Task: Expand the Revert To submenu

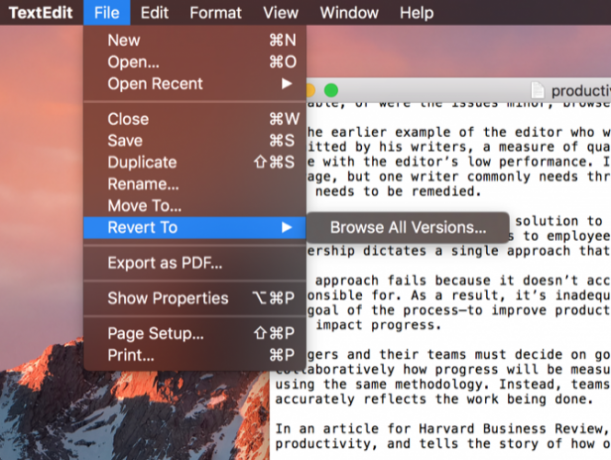Action: coord(194,228)
